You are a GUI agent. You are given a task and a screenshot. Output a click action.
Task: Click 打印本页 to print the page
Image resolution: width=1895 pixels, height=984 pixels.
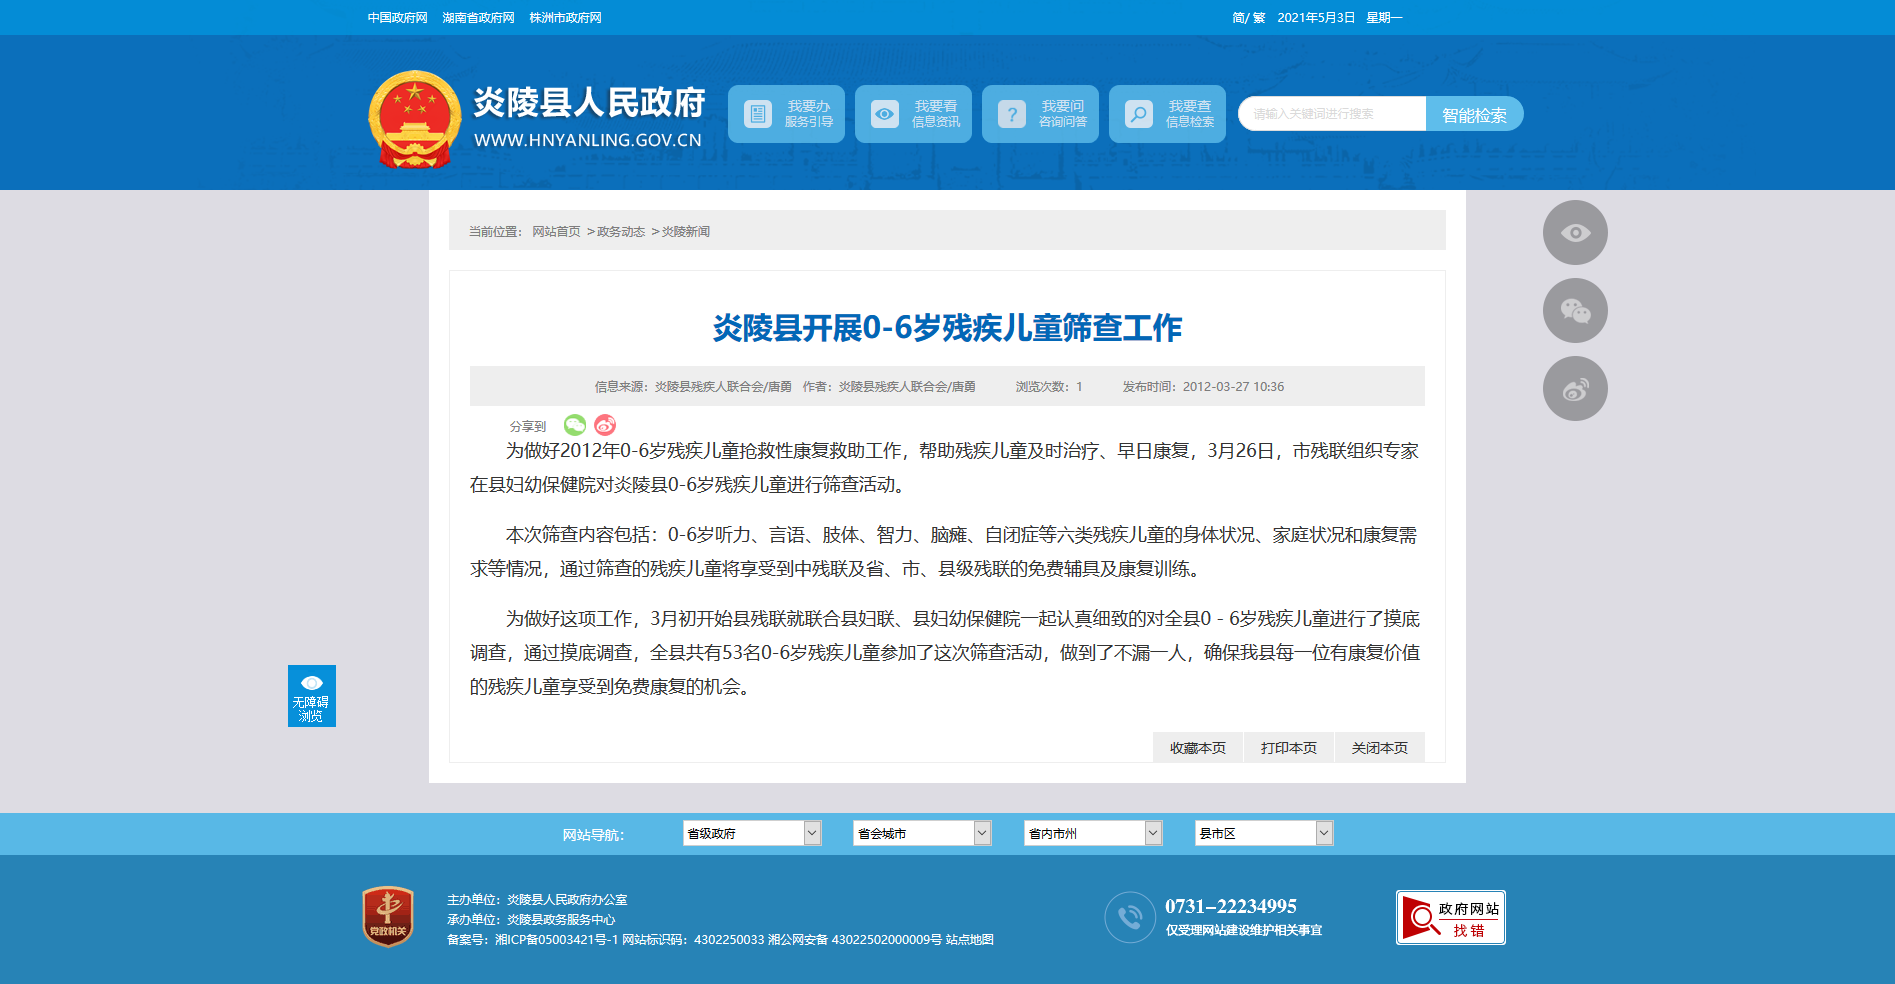pos(1288,748)
